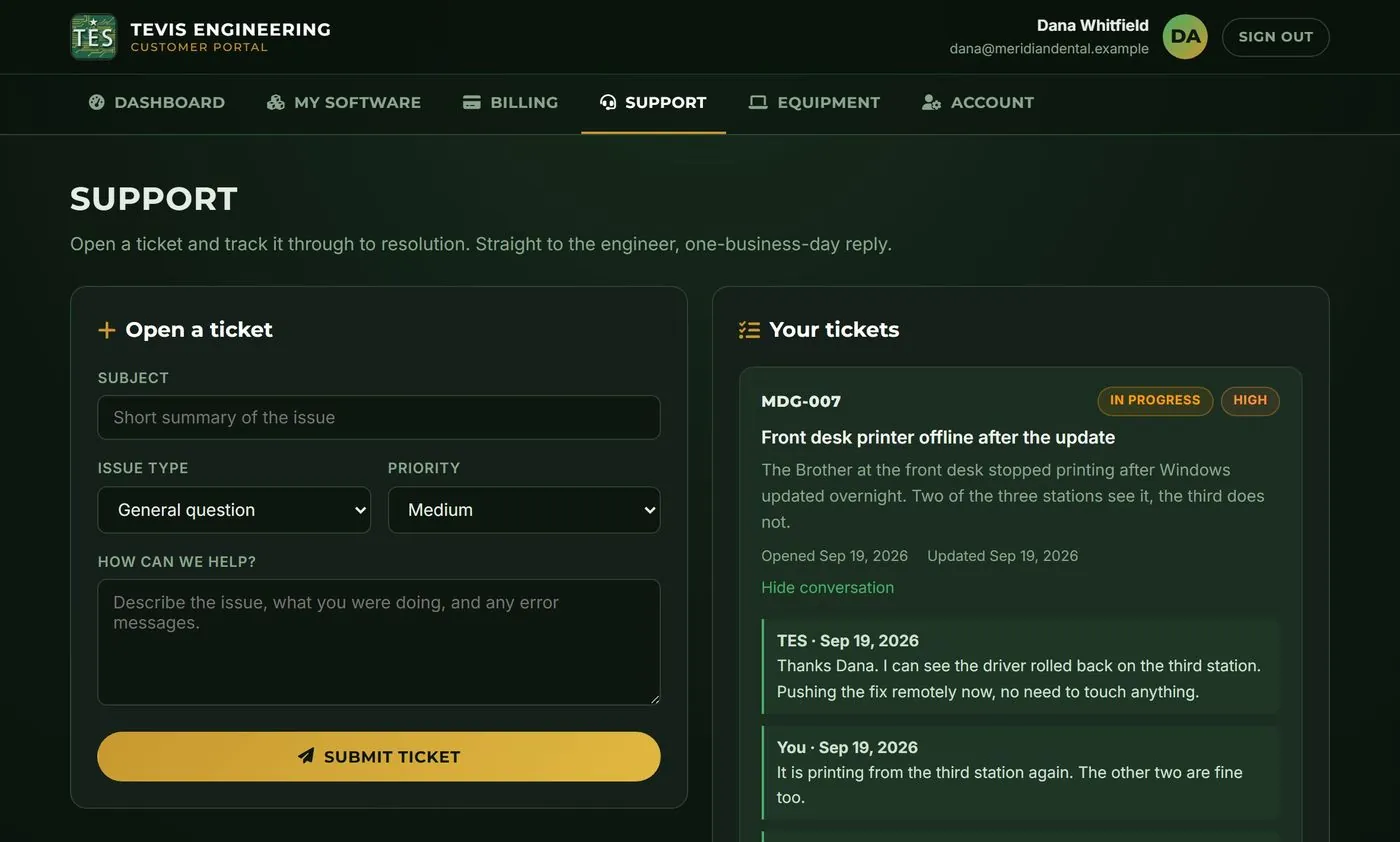Viewport: 1400px width, 842px height.
Task: Click the Dashboard gauge icon
Action: click(x=97, y=102)
